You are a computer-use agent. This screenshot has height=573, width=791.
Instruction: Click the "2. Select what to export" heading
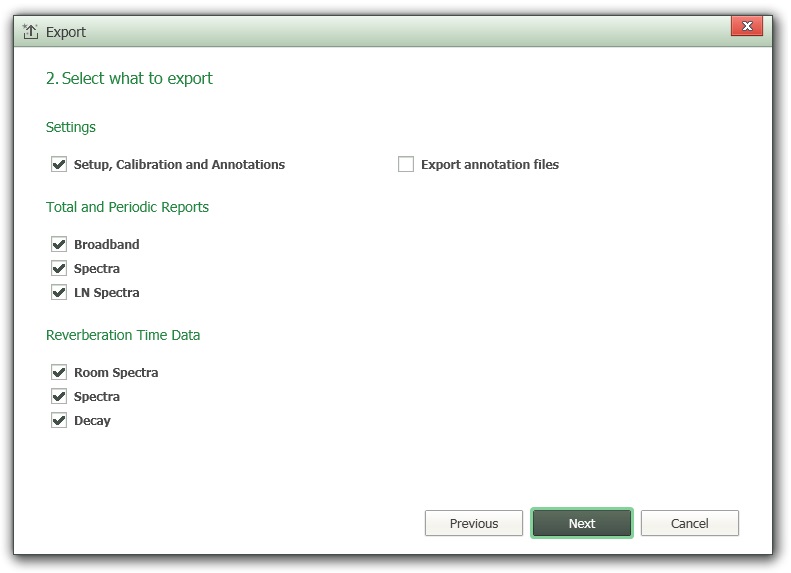(129, 78)
